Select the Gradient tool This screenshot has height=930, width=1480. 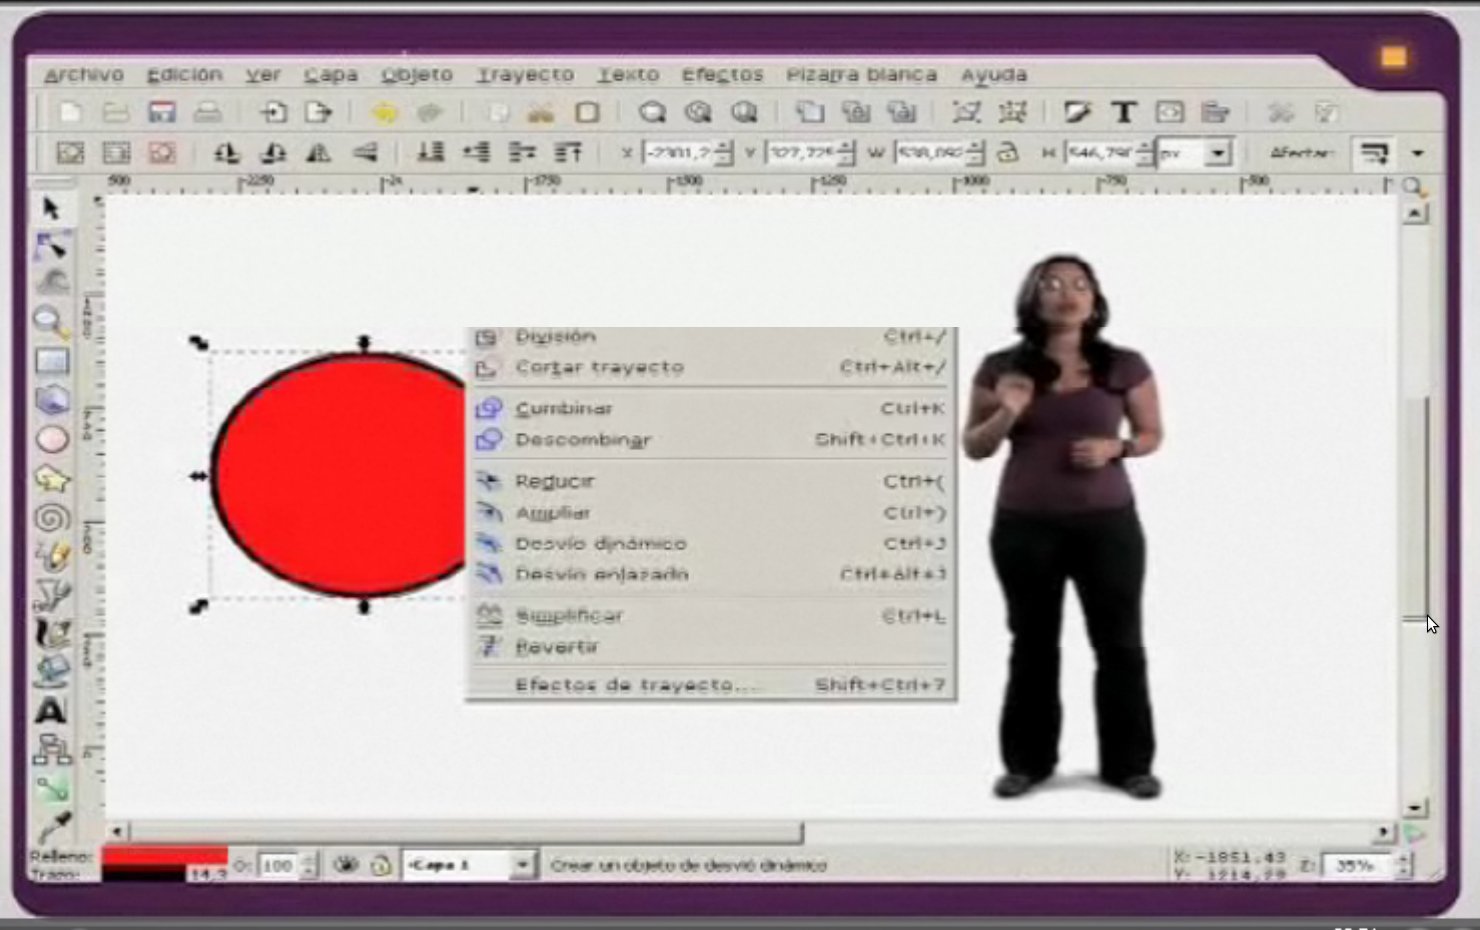click(x=52, y=788)
